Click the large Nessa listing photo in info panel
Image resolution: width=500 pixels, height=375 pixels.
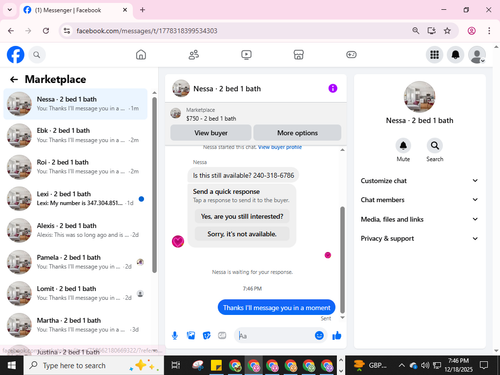(x=419, y=97)
